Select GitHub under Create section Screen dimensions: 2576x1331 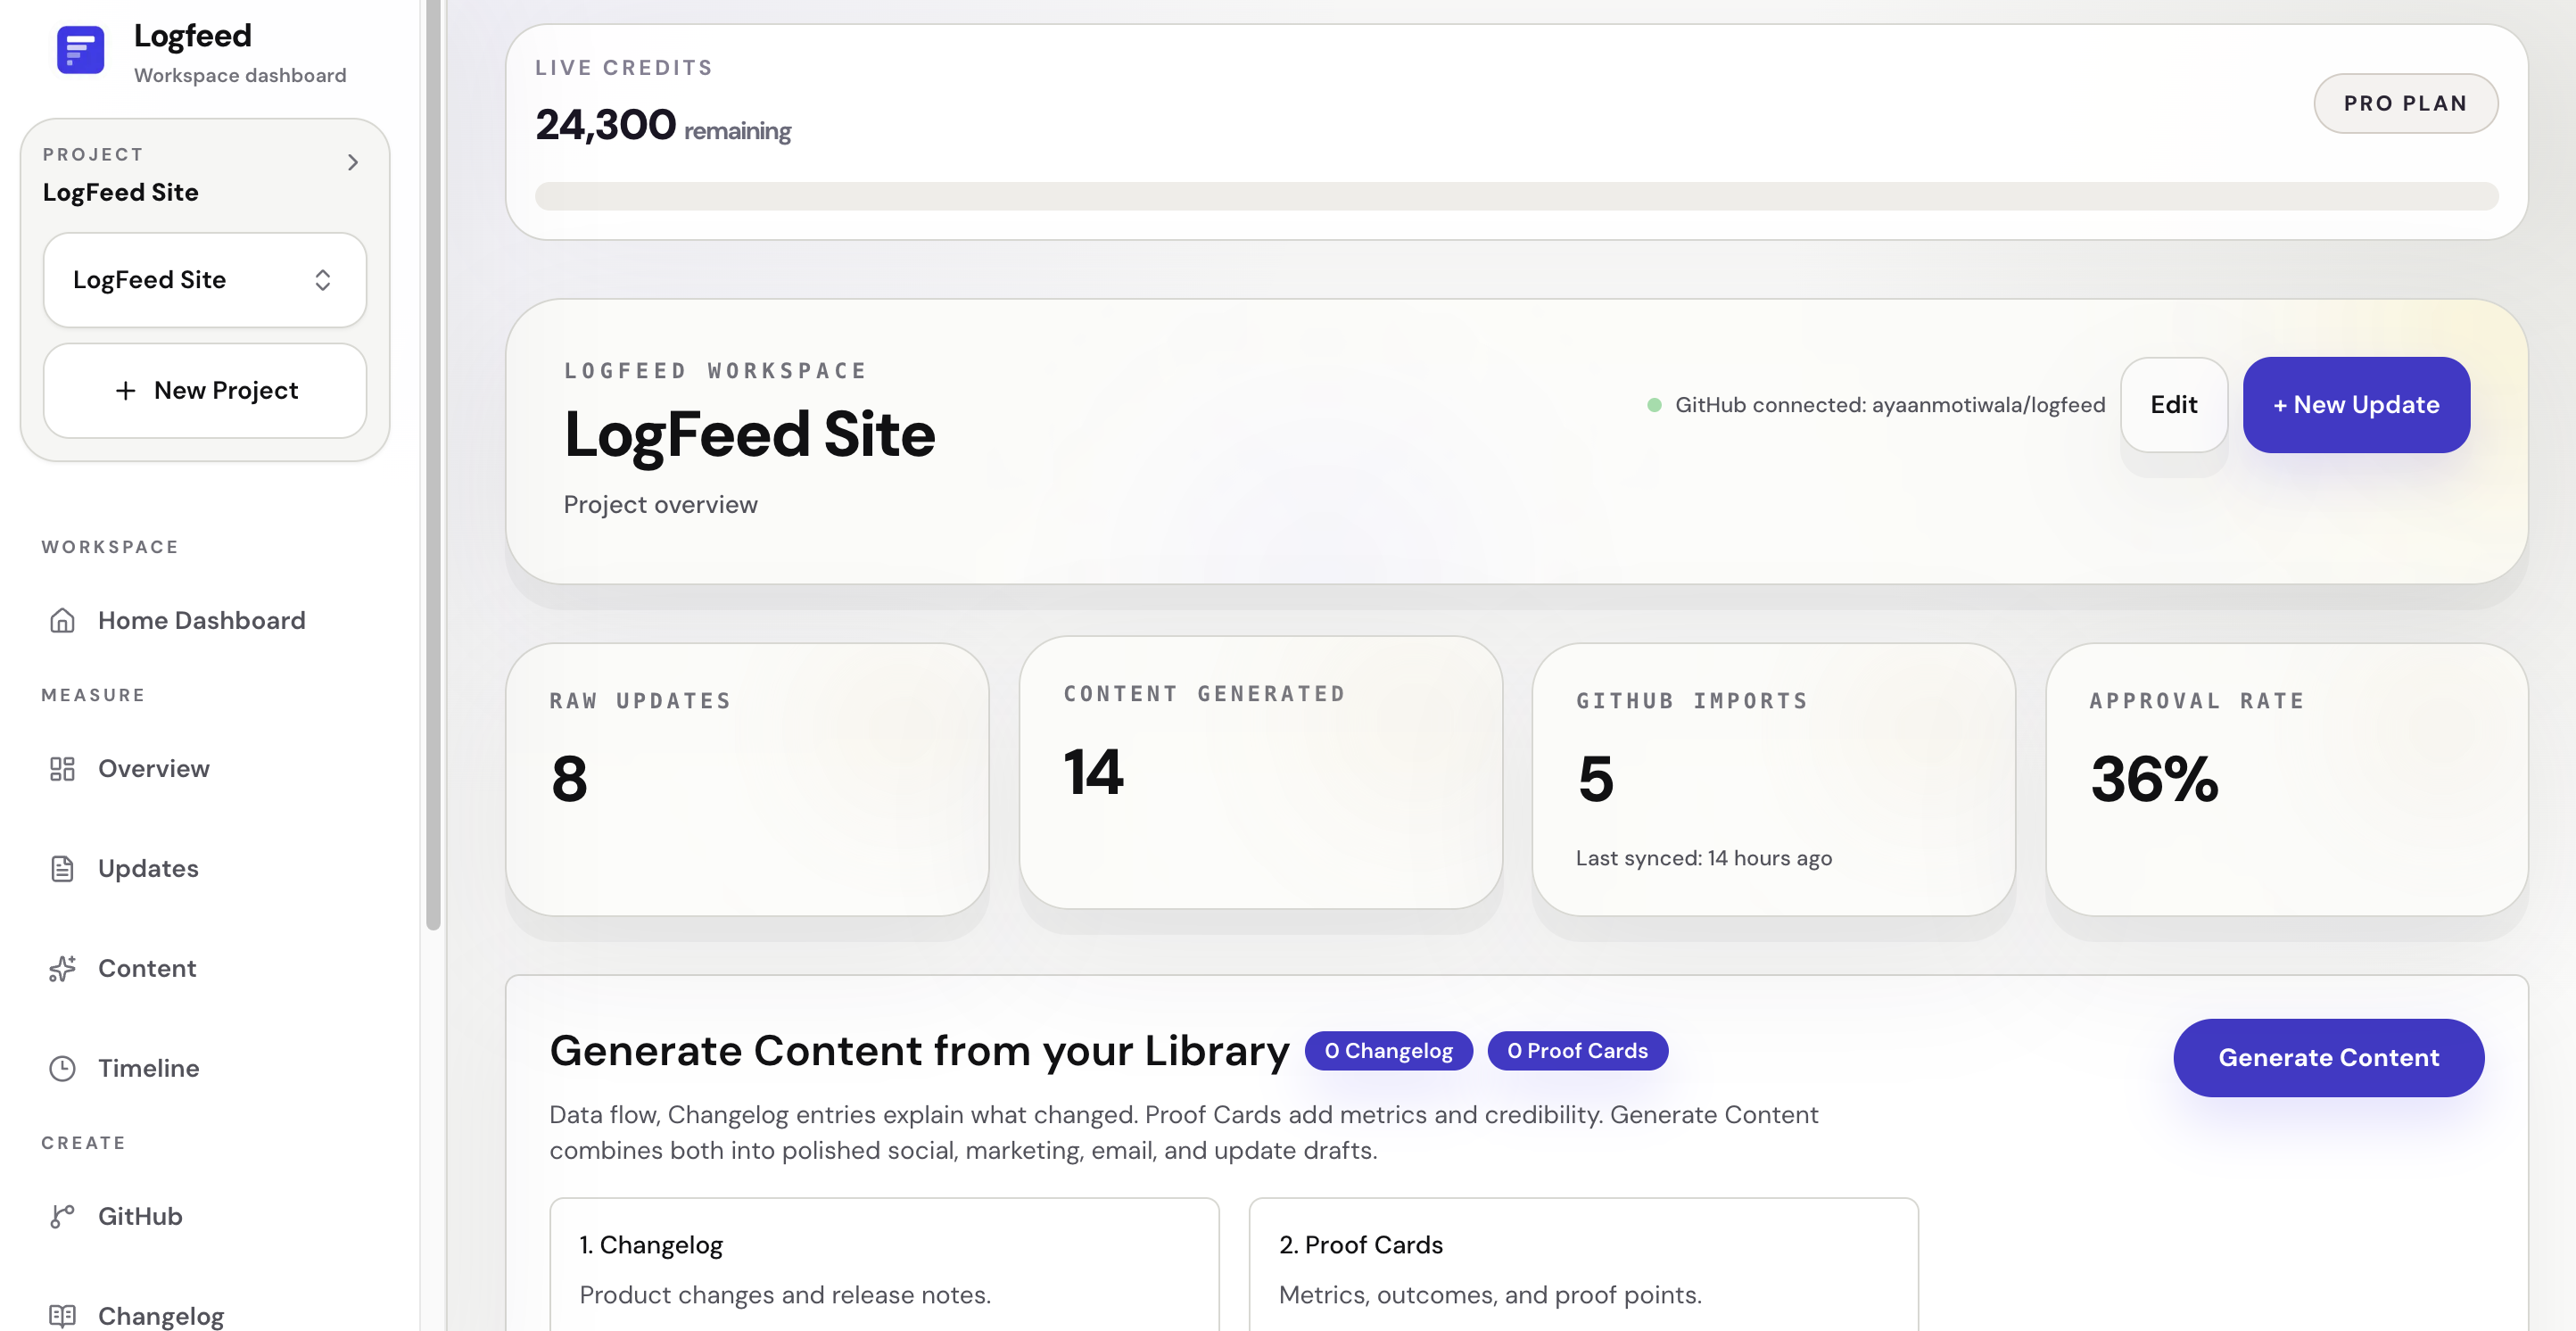[x=140, y=1217]
